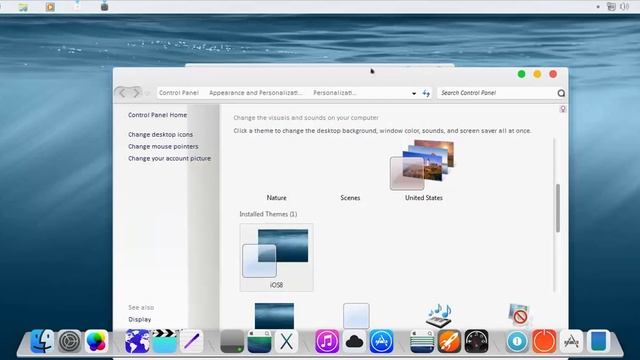640x360 pixels.
Task: Click the search magnifier icon
Action: tap(561, 93)
